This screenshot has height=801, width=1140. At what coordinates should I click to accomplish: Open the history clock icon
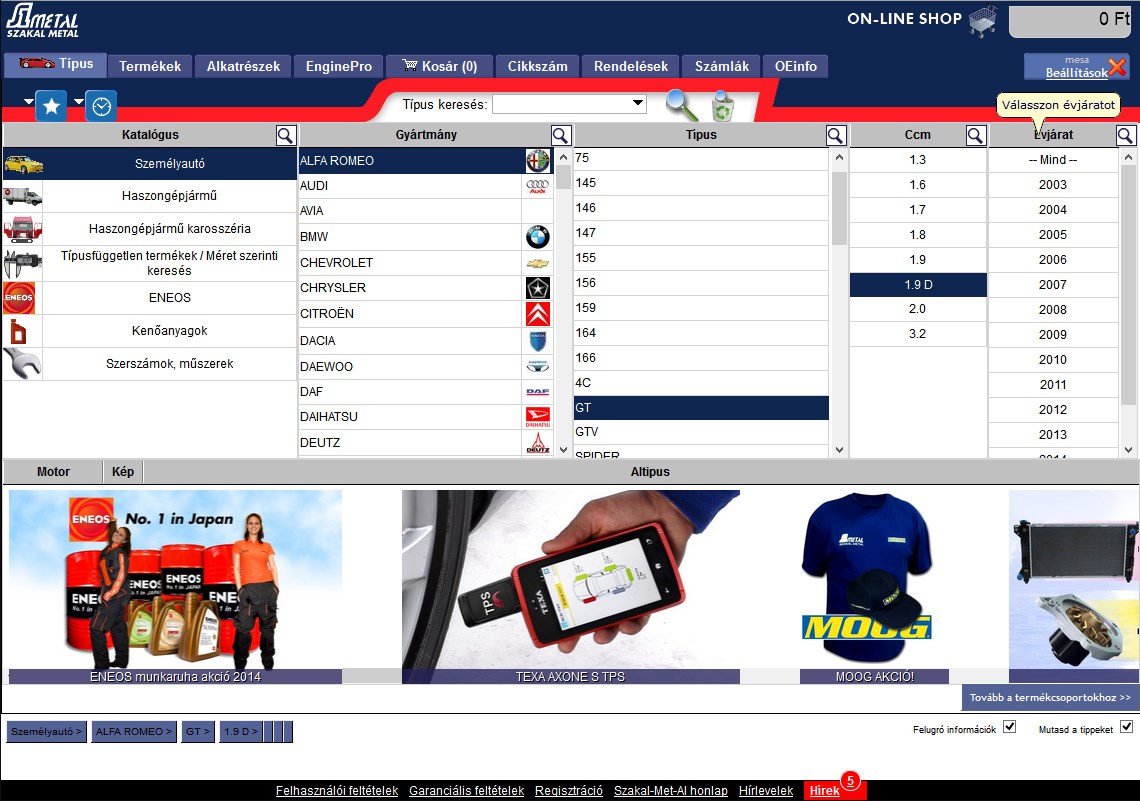101,106
